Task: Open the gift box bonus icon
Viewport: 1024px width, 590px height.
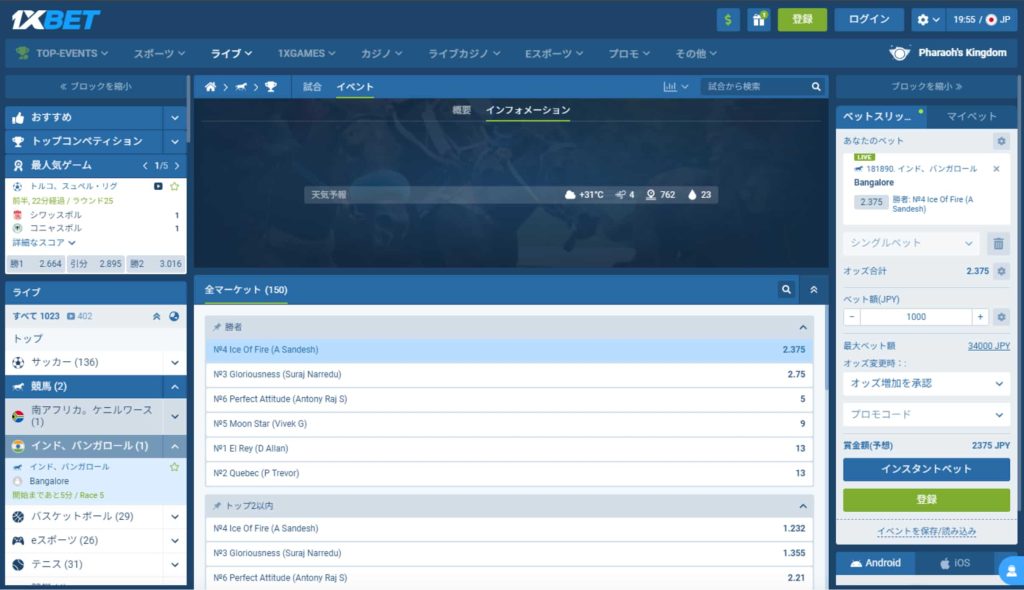Action: [x=759, y=20]
